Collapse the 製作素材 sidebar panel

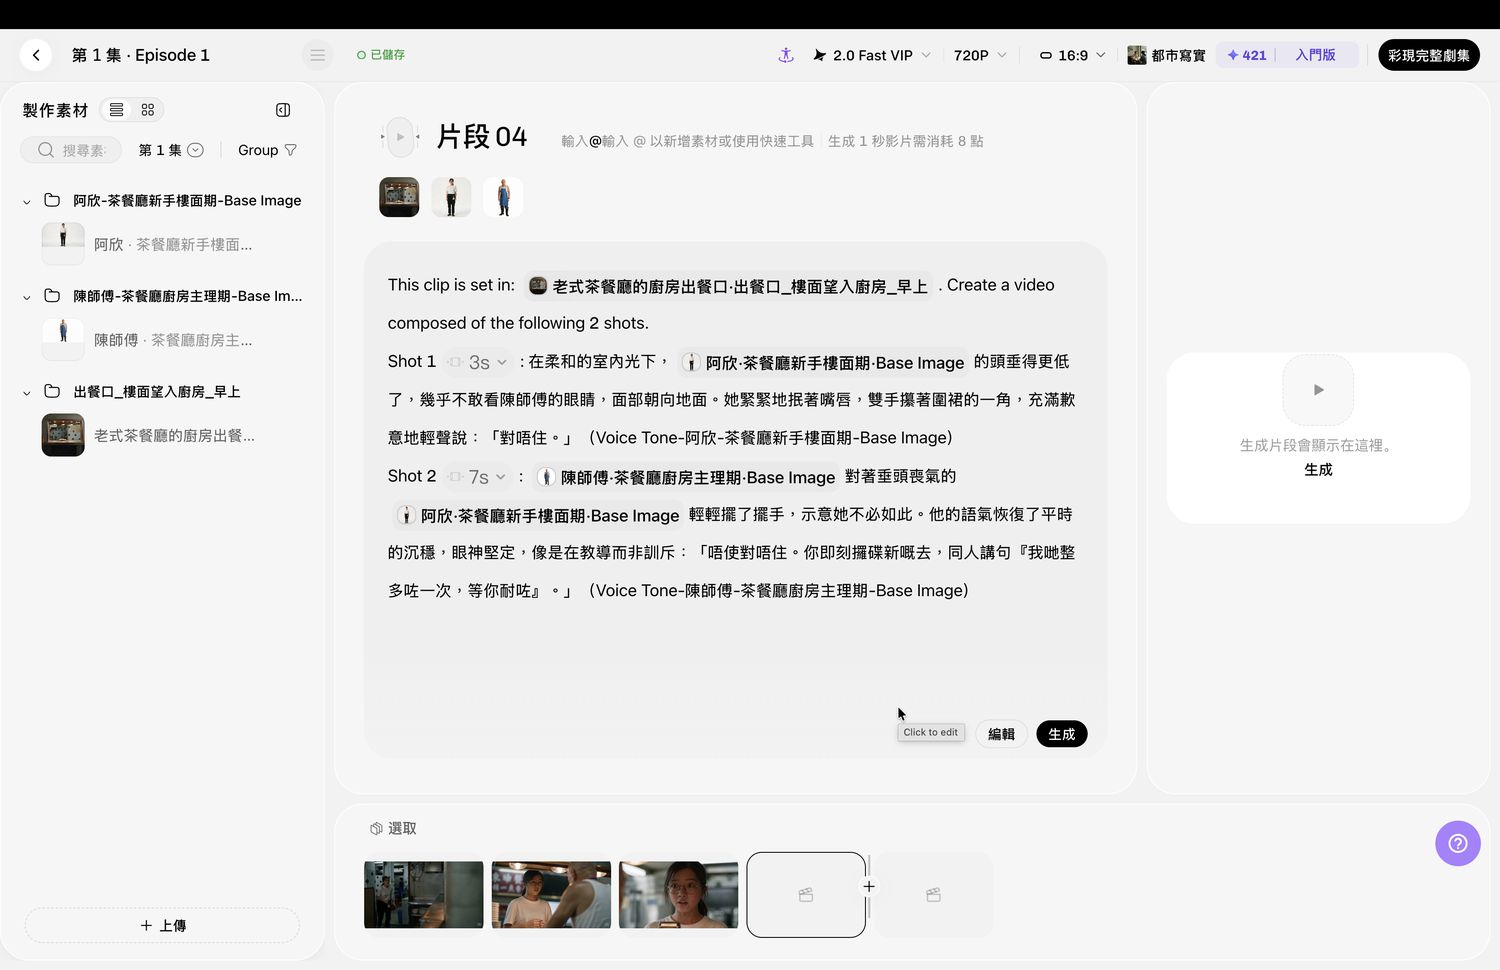pos(283,110)
